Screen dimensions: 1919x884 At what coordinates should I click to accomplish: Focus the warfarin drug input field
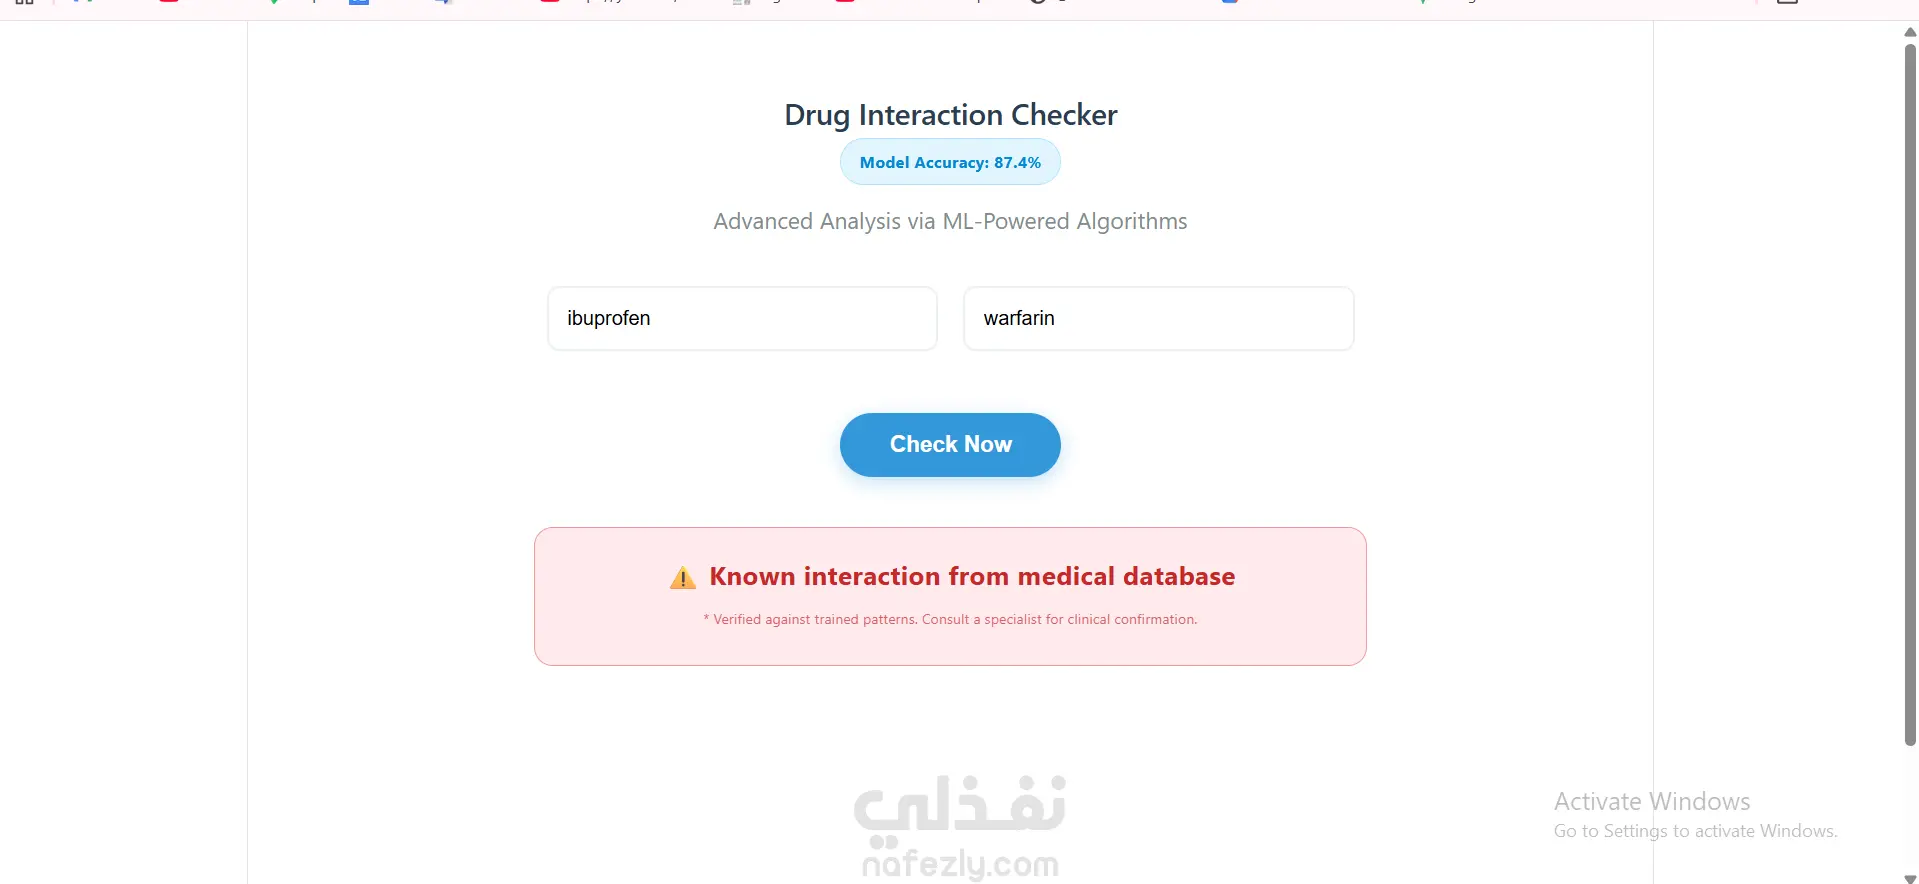pos(1158,318)
